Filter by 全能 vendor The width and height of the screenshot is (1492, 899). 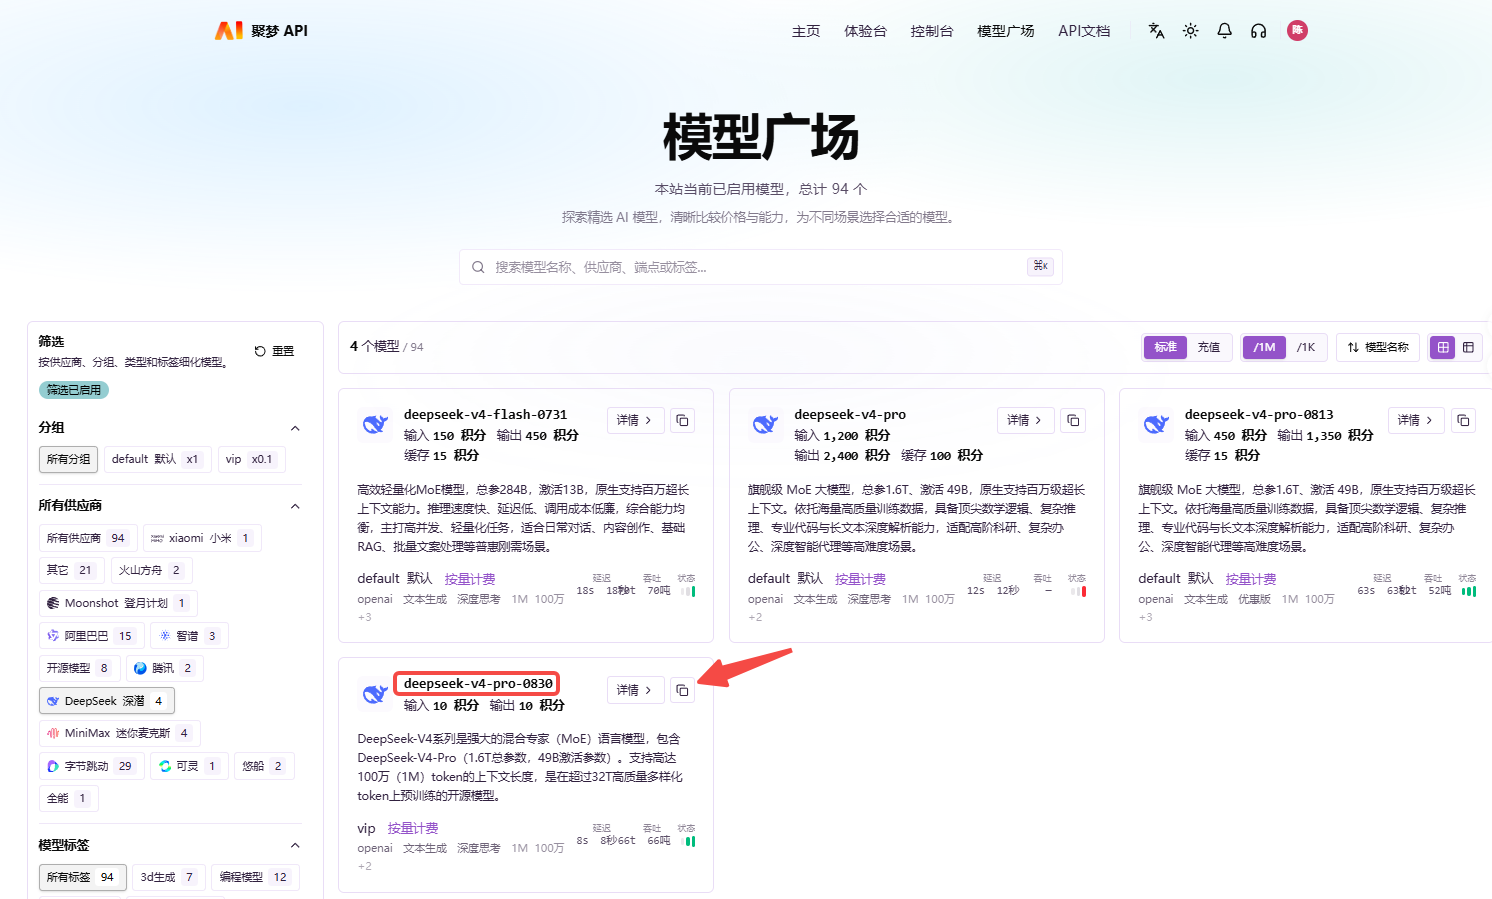(x=68, y=798)
